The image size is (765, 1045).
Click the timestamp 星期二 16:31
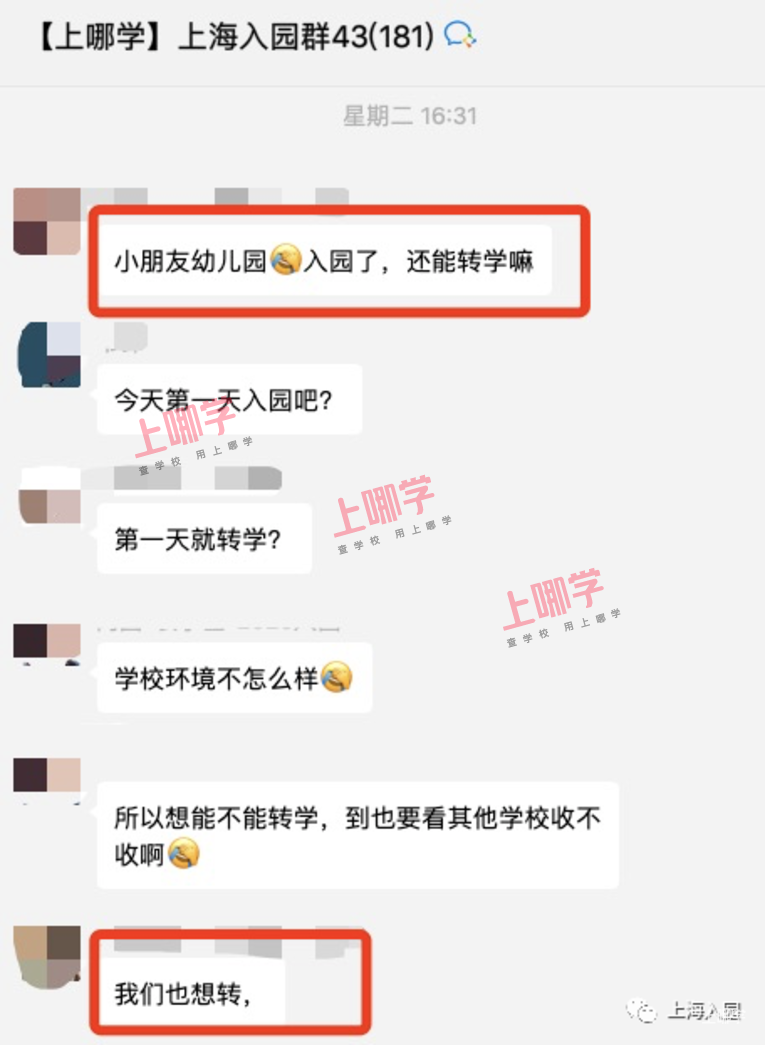coord(410,116)
